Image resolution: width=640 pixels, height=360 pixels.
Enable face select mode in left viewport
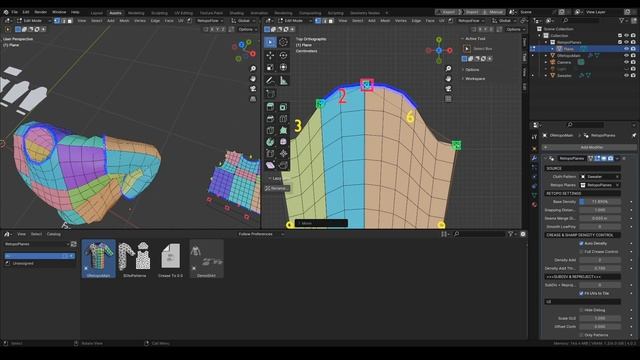coord(70,20)
